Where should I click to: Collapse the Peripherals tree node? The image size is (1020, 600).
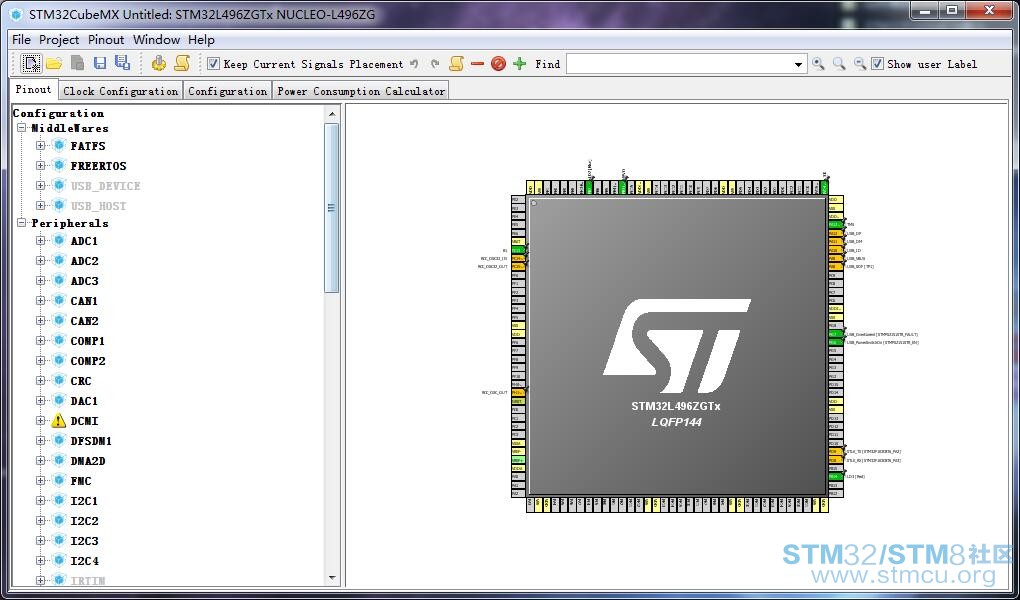(21, 223)
